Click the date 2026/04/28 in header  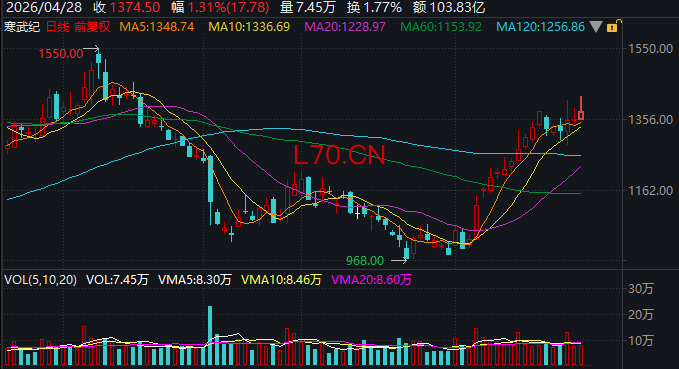point(44,7)
